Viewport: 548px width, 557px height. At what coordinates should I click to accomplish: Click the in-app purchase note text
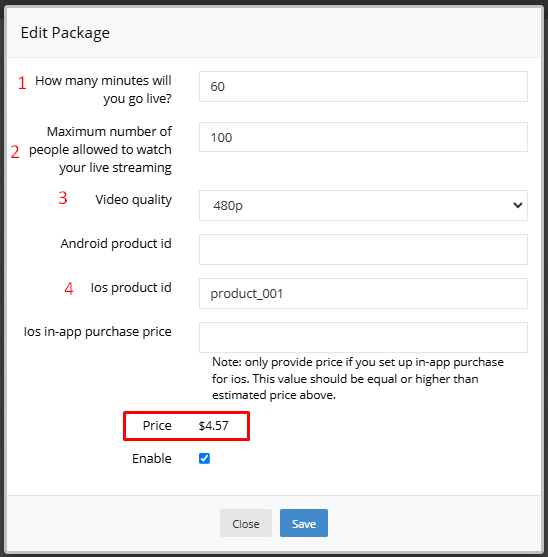(358, 378)
